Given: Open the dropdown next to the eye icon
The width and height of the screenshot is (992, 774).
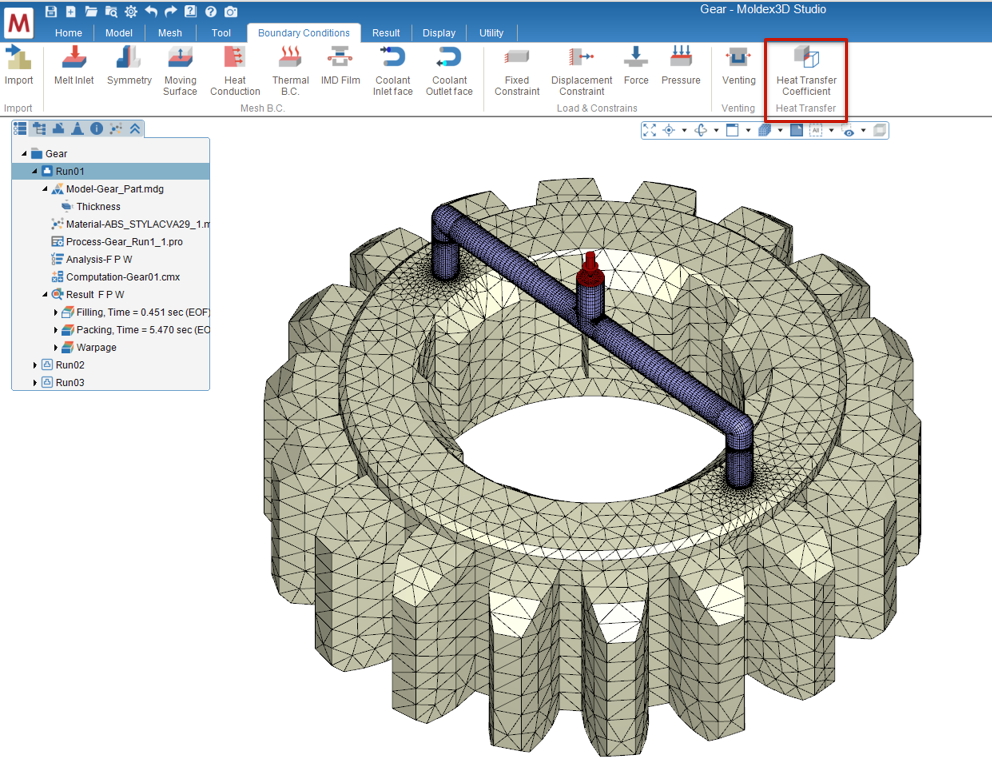Looking at the screenshot, I should [864, 130].
